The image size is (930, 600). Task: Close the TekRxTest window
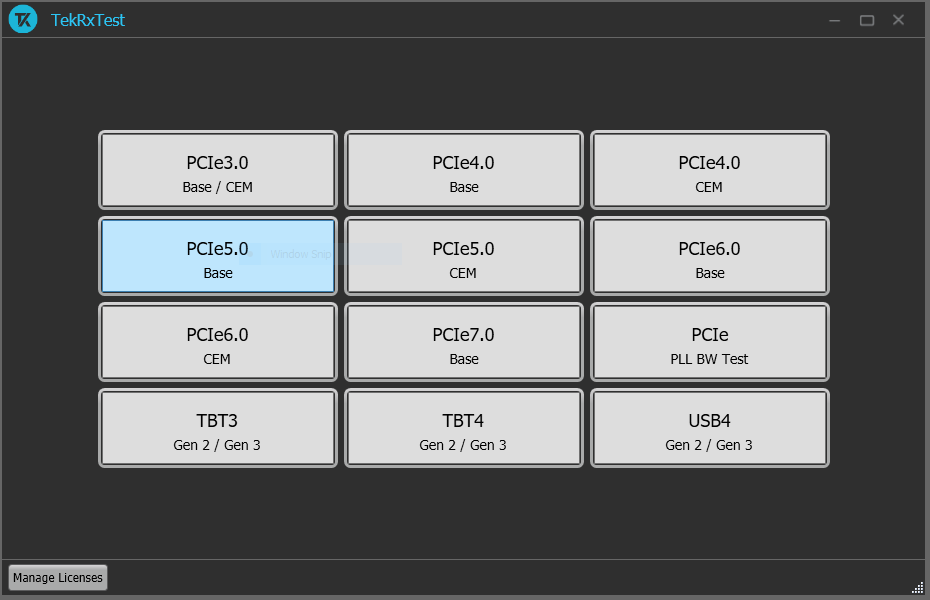[899, 21]
